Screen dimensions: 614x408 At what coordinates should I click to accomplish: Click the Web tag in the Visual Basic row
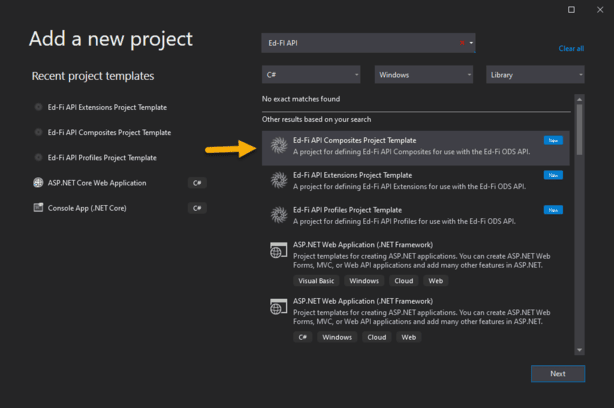(x=435, y=281)
